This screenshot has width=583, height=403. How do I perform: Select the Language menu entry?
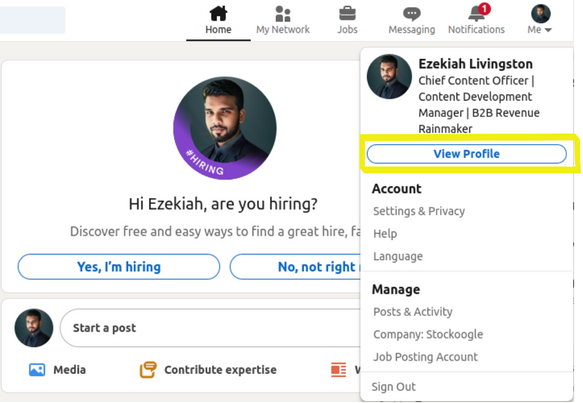[398, 256]
